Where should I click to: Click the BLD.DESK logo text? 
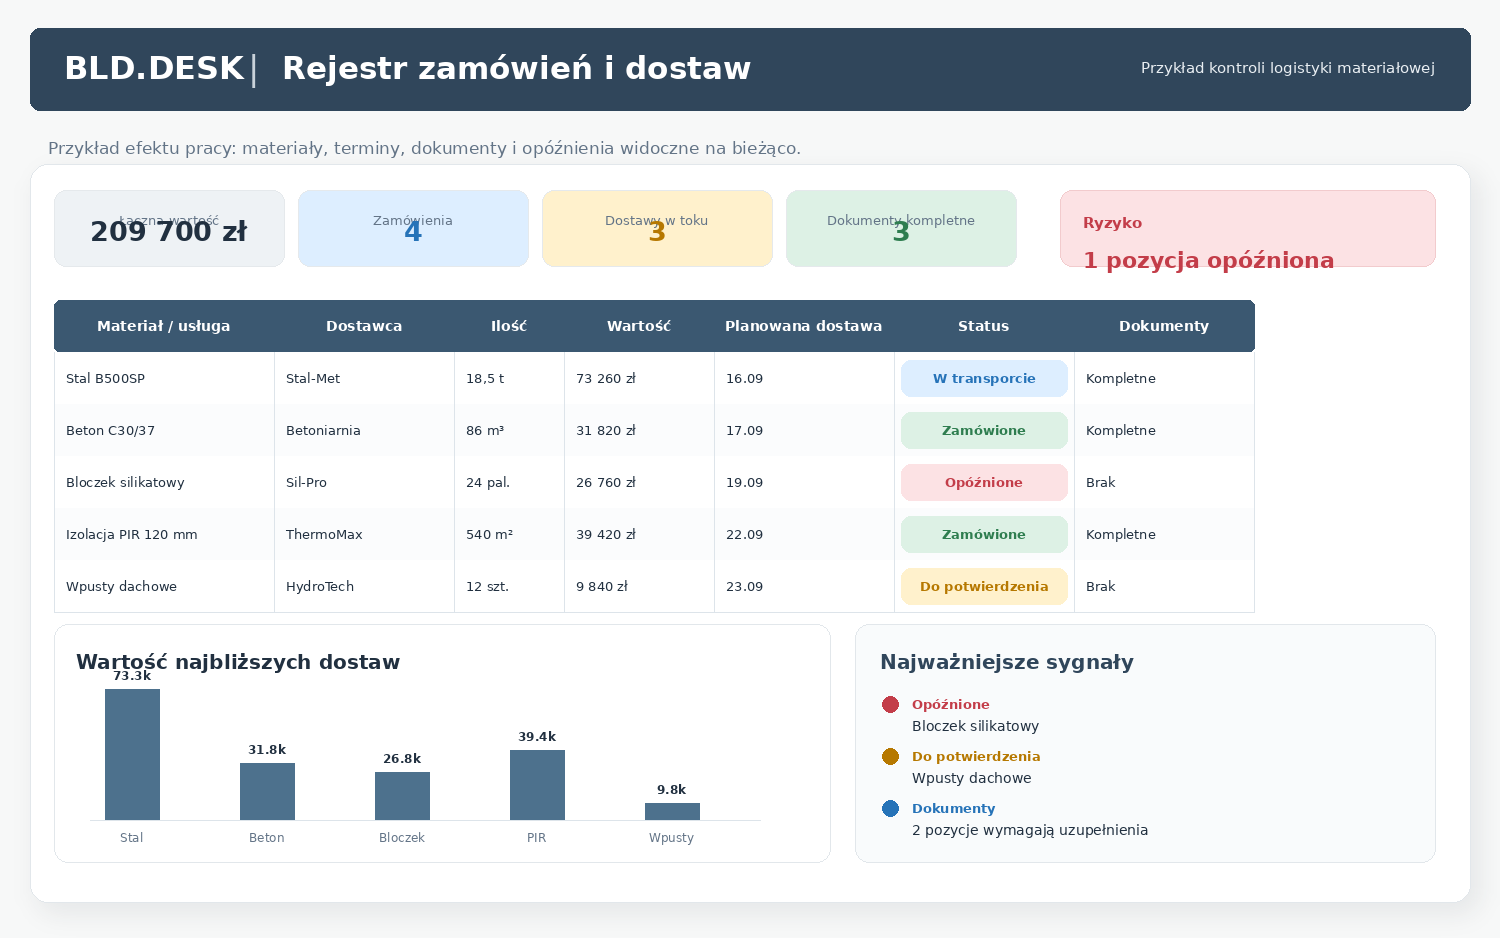click(154, 69)
